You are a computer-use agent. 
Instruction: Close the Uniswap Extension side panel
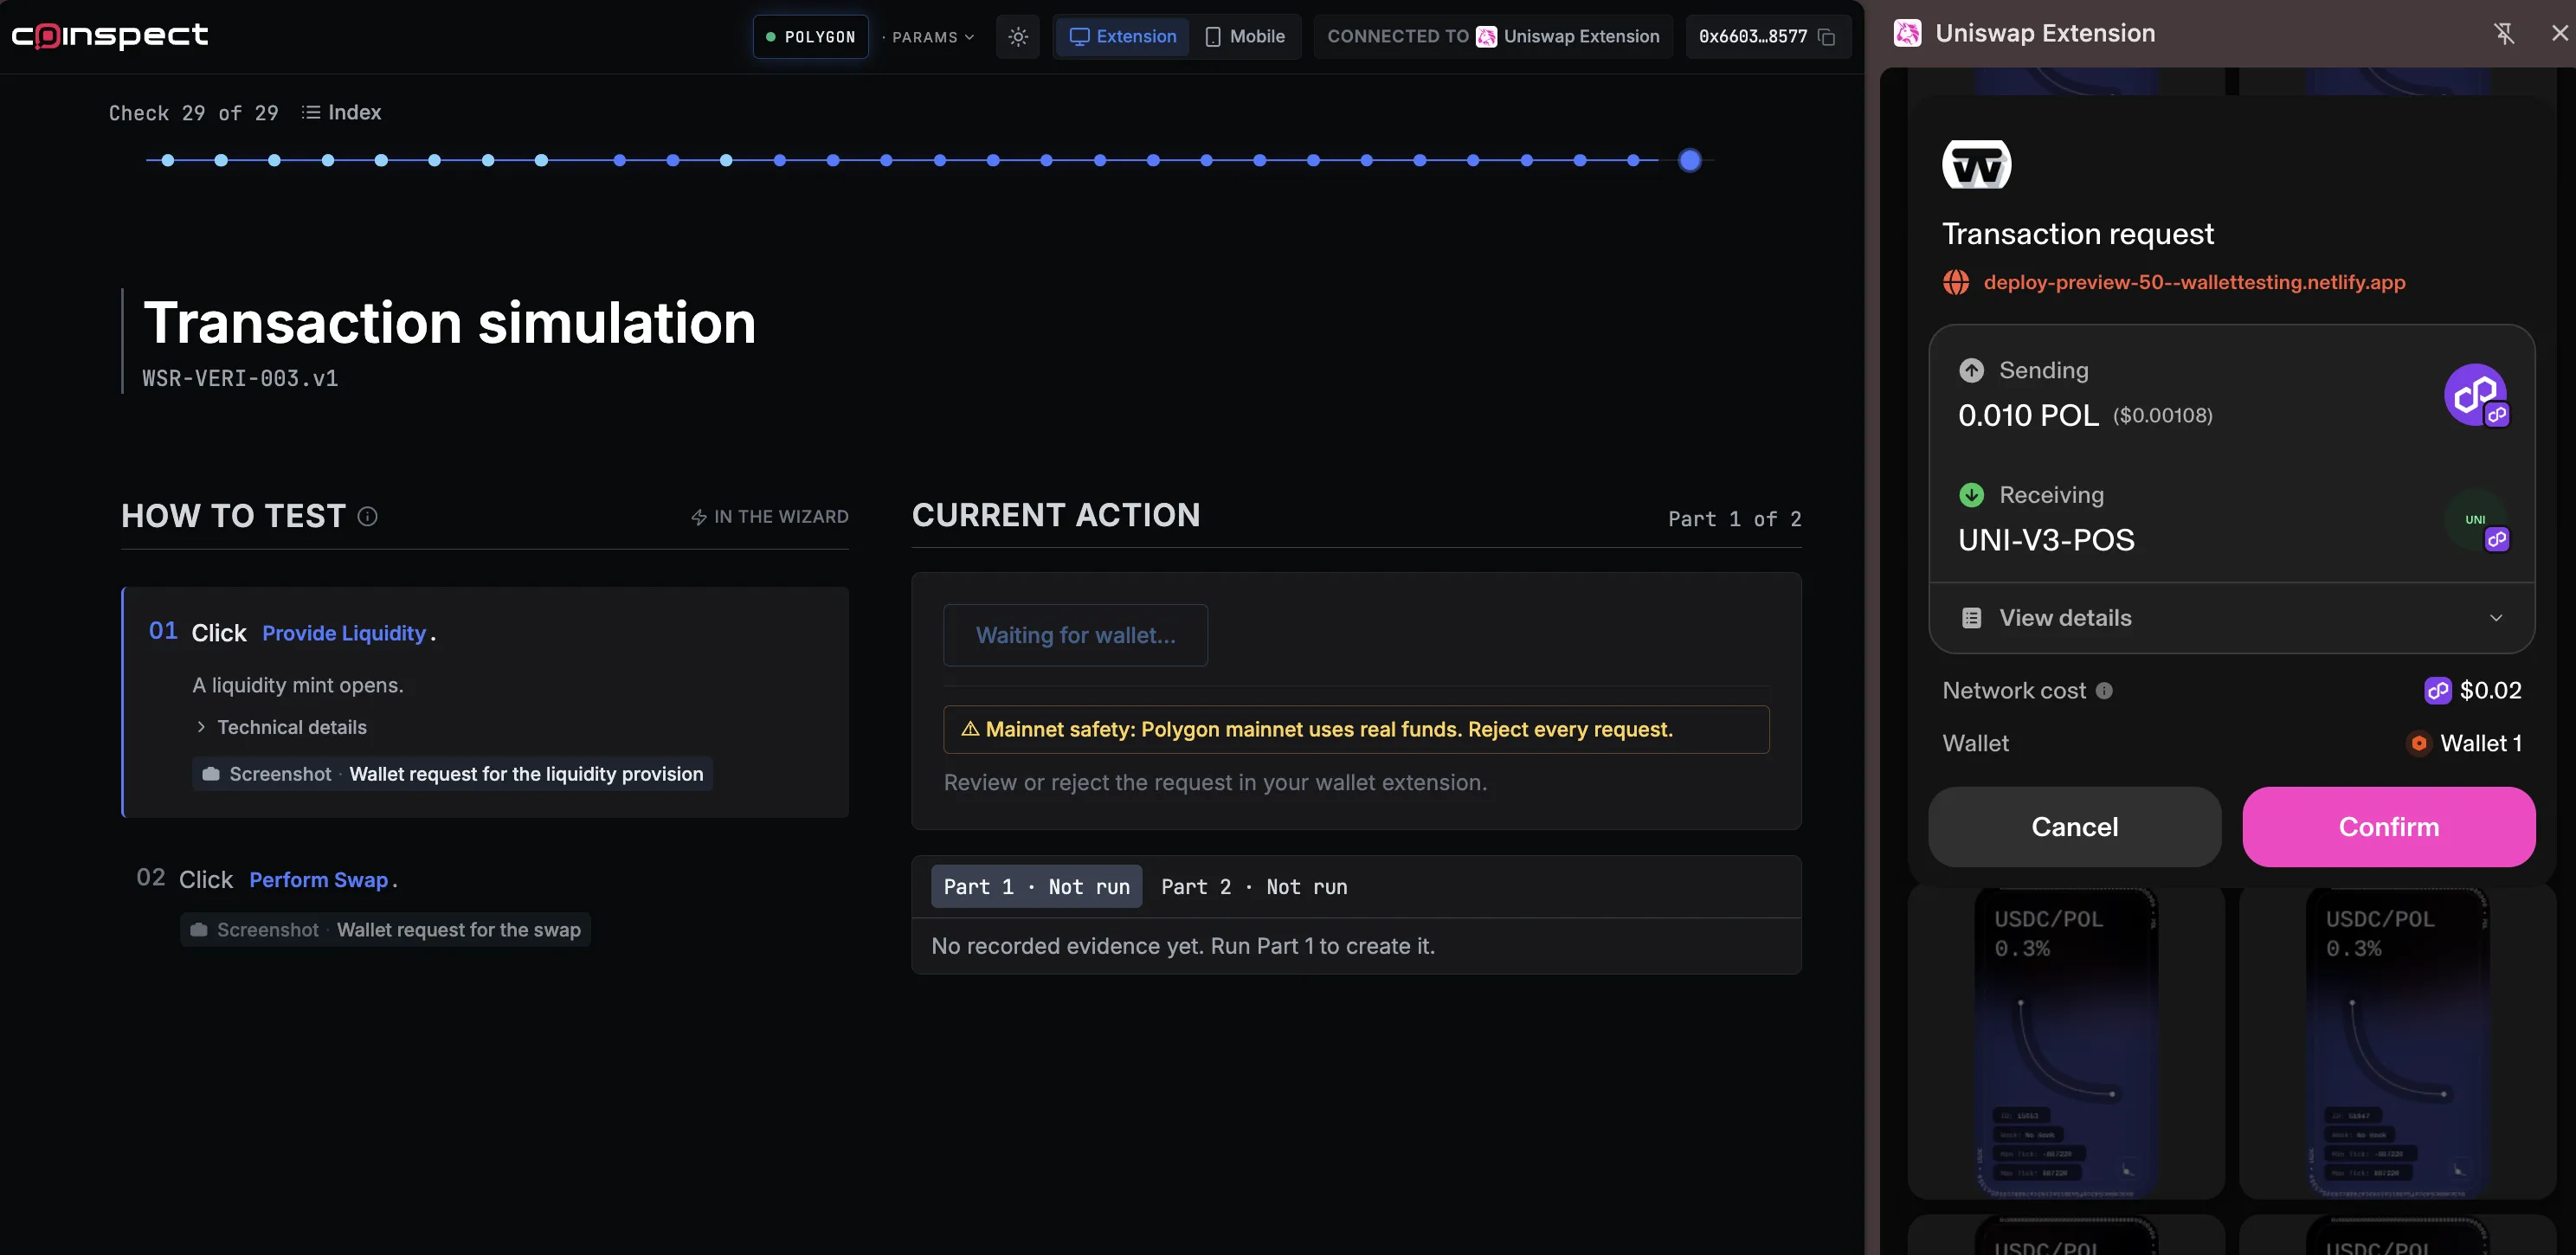pos(2559,33)
